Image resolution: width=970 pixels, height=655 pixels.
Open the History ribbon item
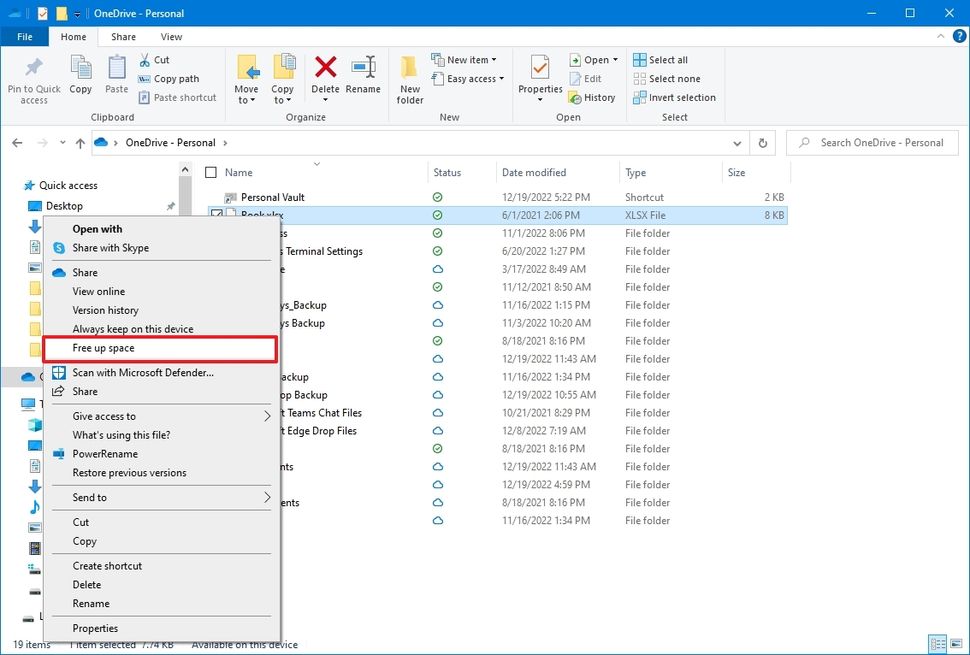click(592, 98)
